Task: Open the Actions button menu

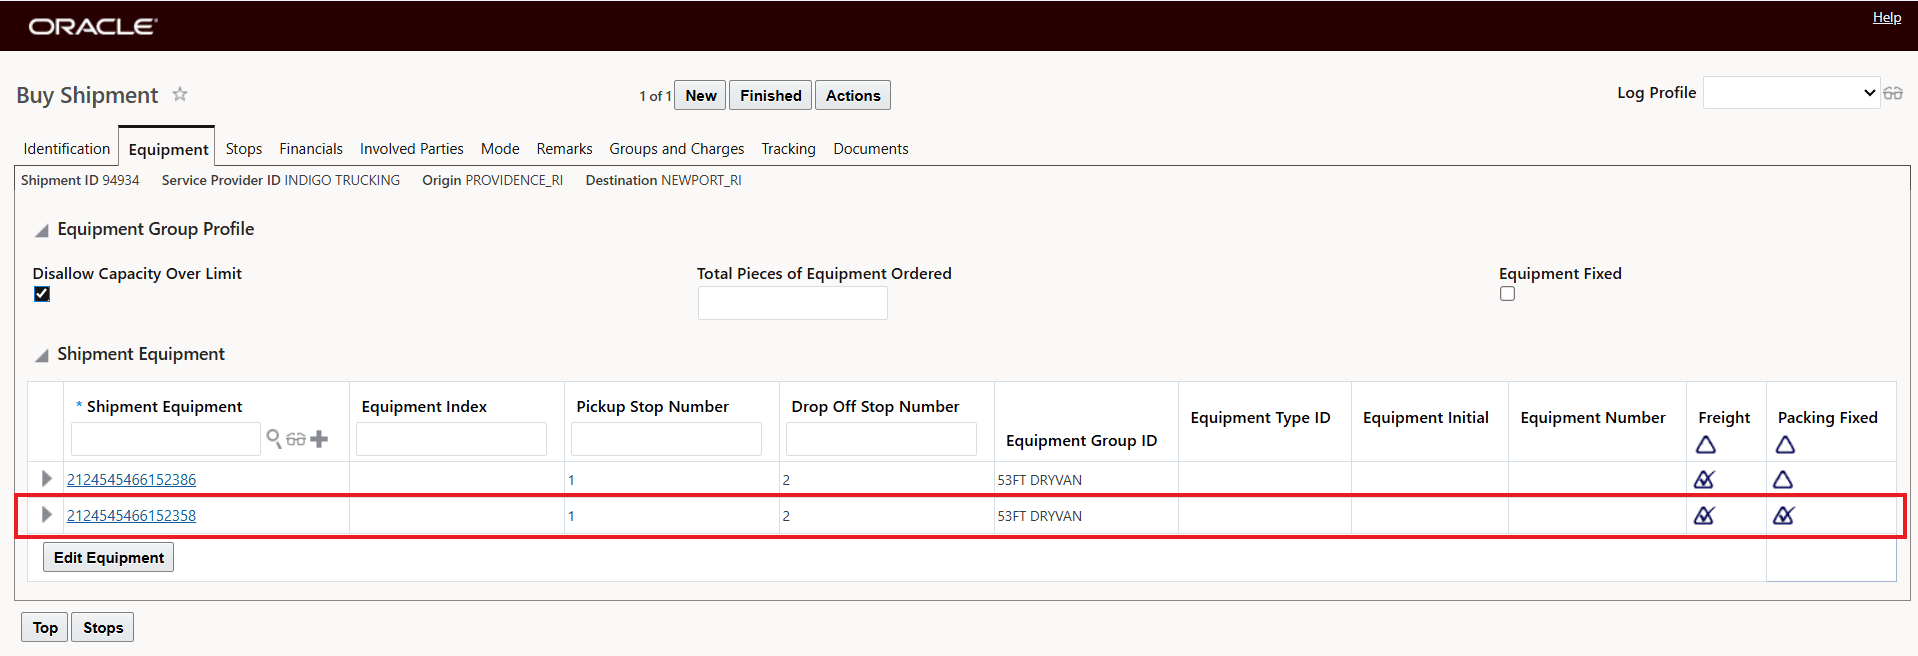Action: pos(853,95)
